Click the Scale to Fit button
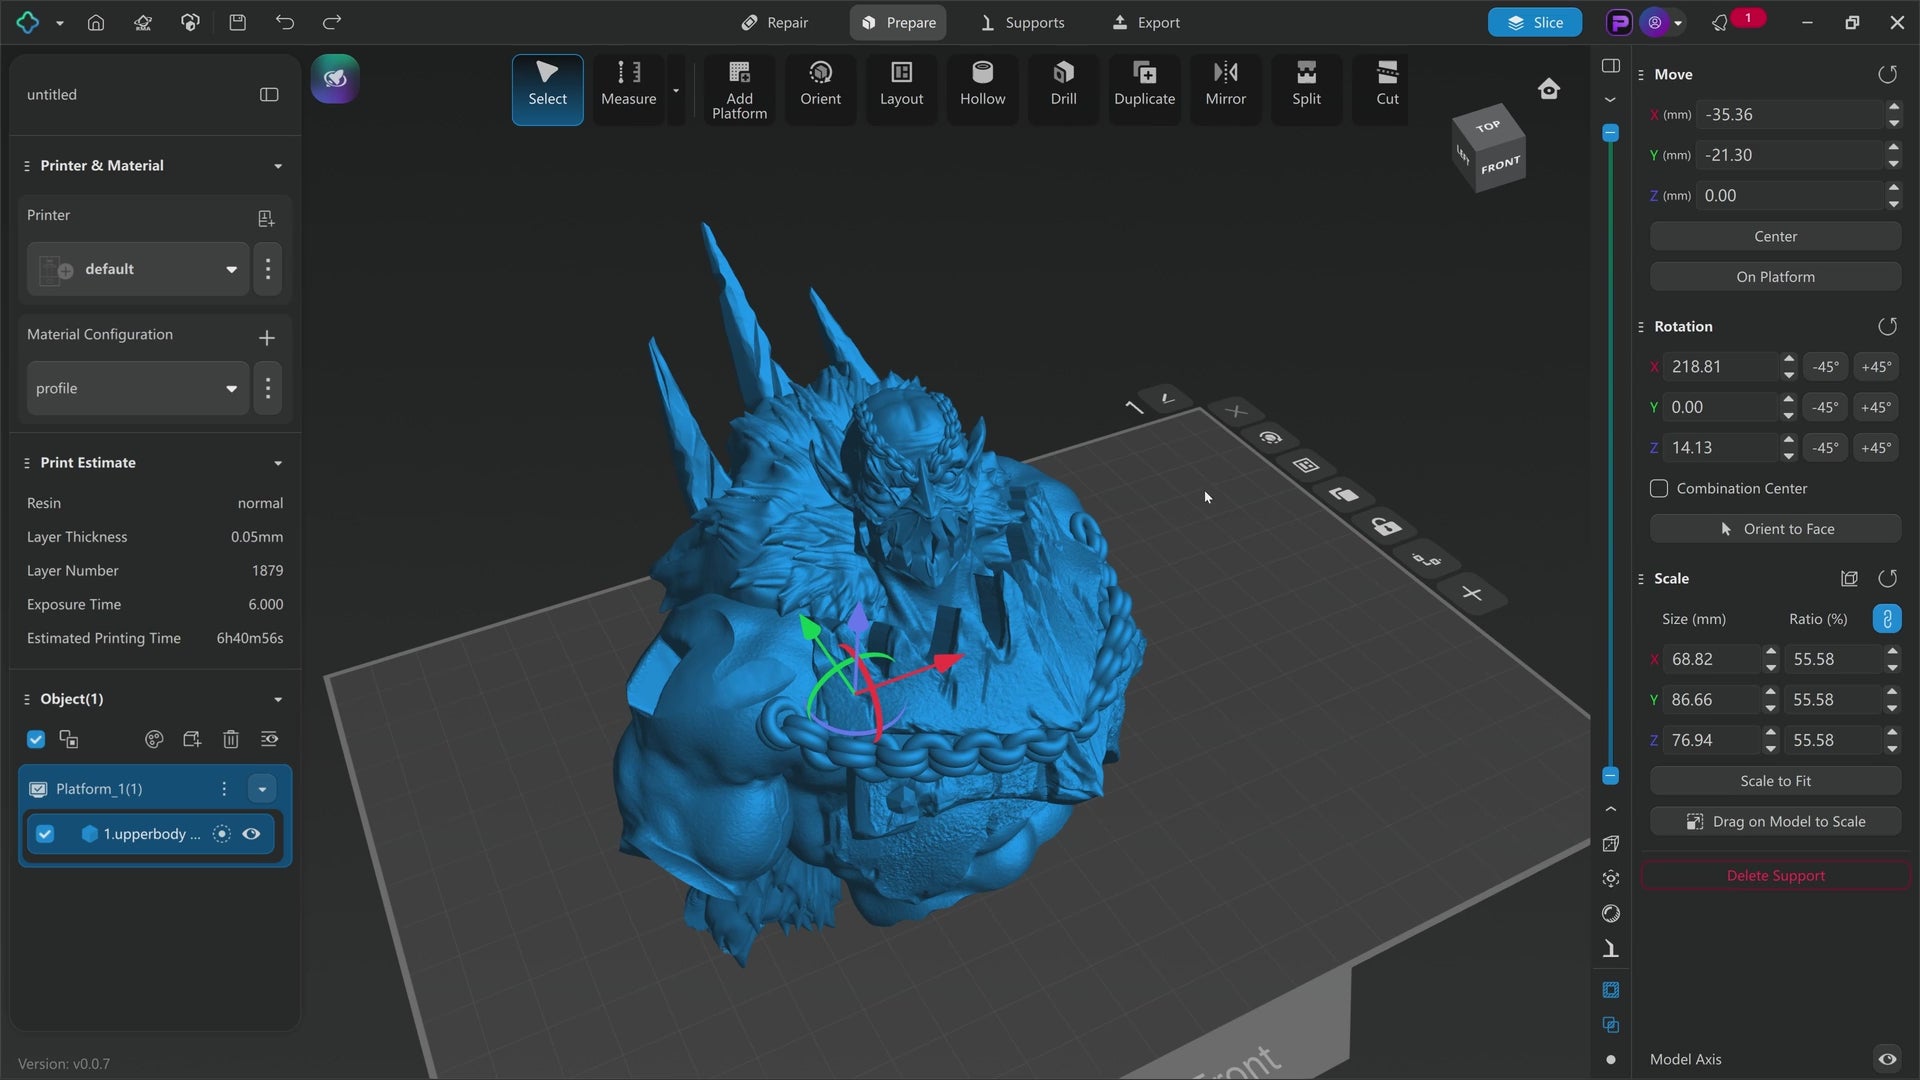 pos(1775,781)
